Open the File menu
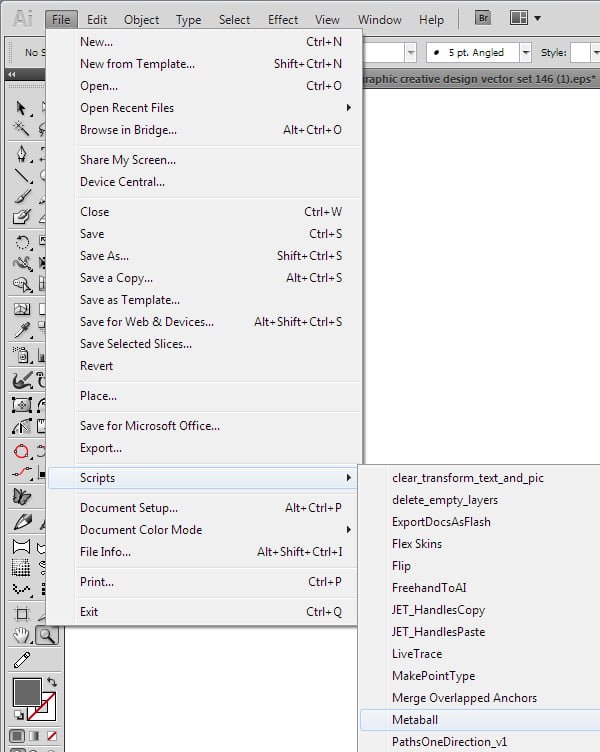600x752 pixels. (x=61, y=20)
